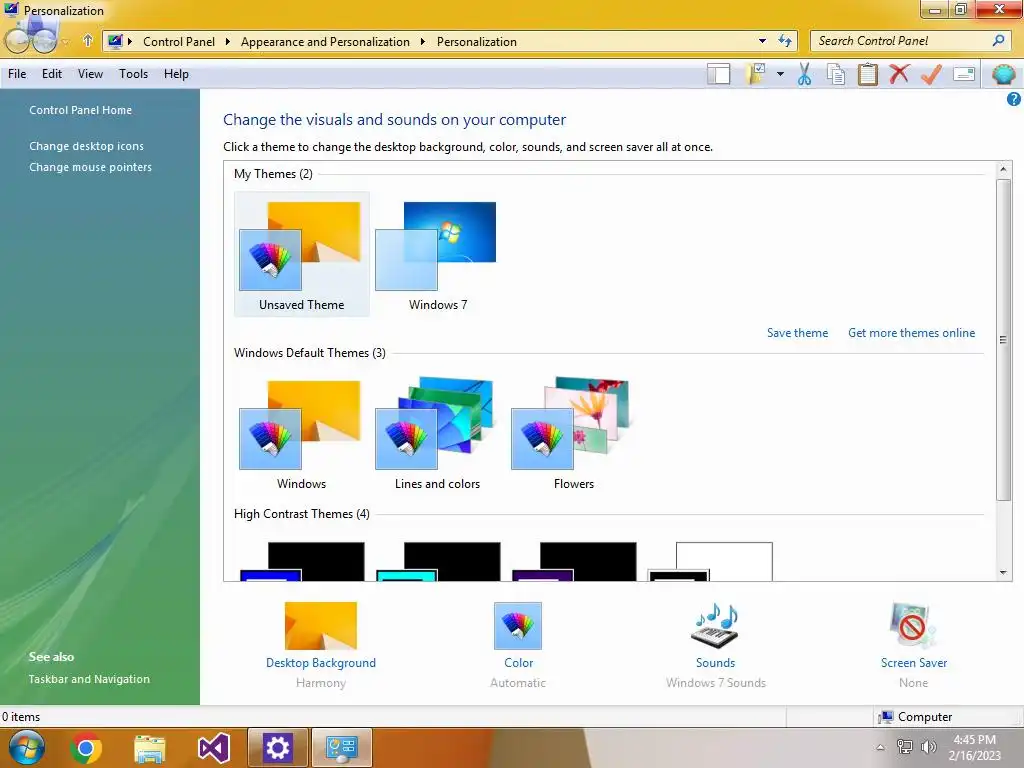
Task: Expand arrow after Appearance and Personalization breadcrumb
Action: (423, 41)
